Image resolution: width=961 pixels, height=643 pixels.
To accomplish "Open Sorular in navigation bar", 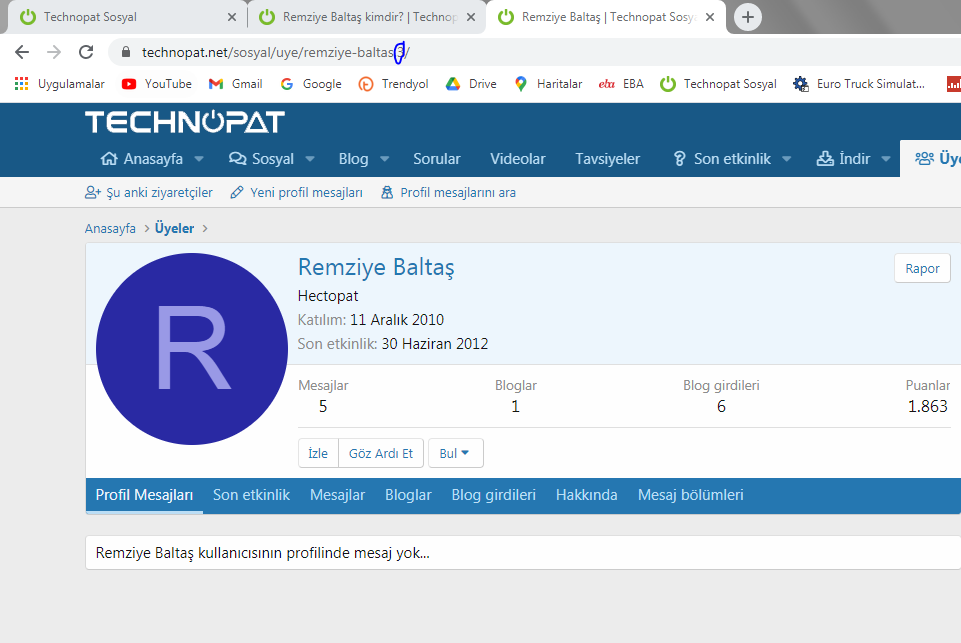I will point(436,159).
